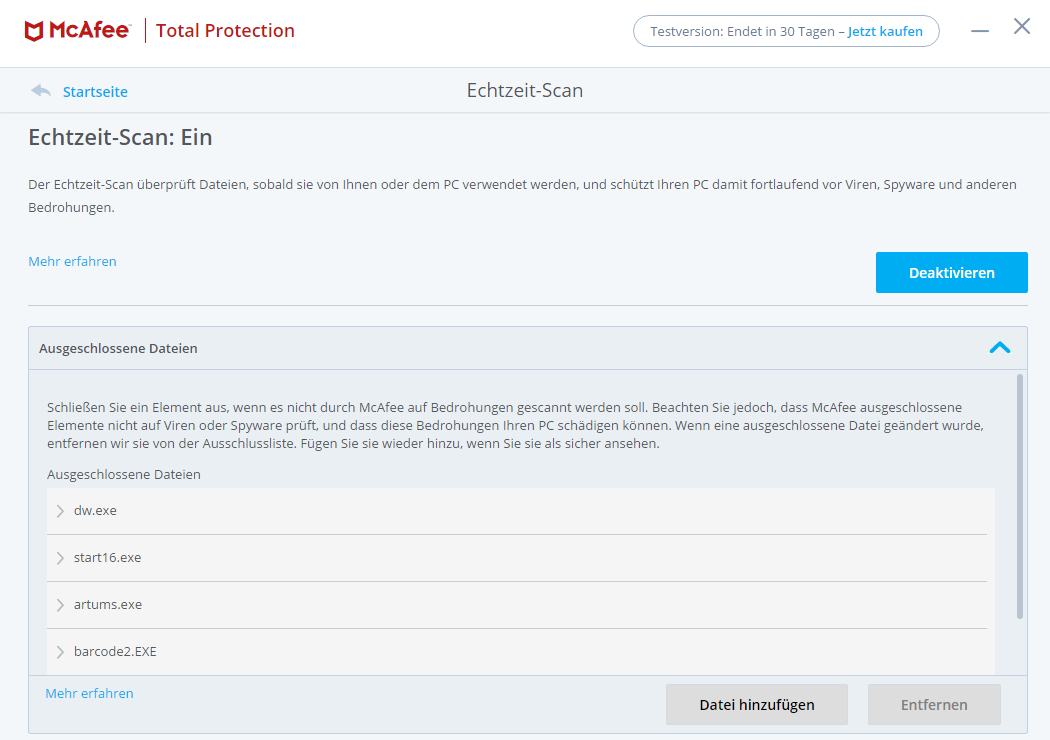Viewport: 1050px width, 740px height.
Task: Click the McAfee shield logo
Action: point(34,31)
